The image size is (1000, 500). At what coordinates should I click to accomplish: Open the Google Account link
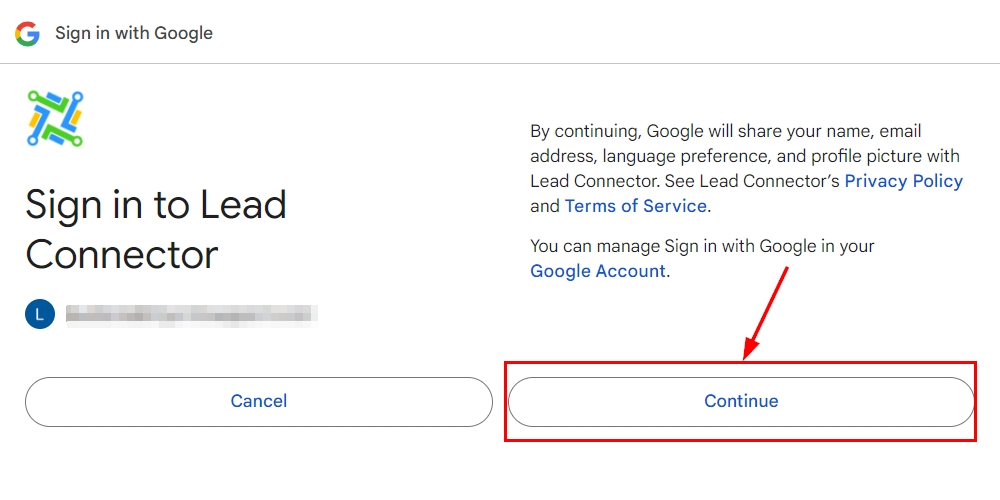tap(597, 271)
